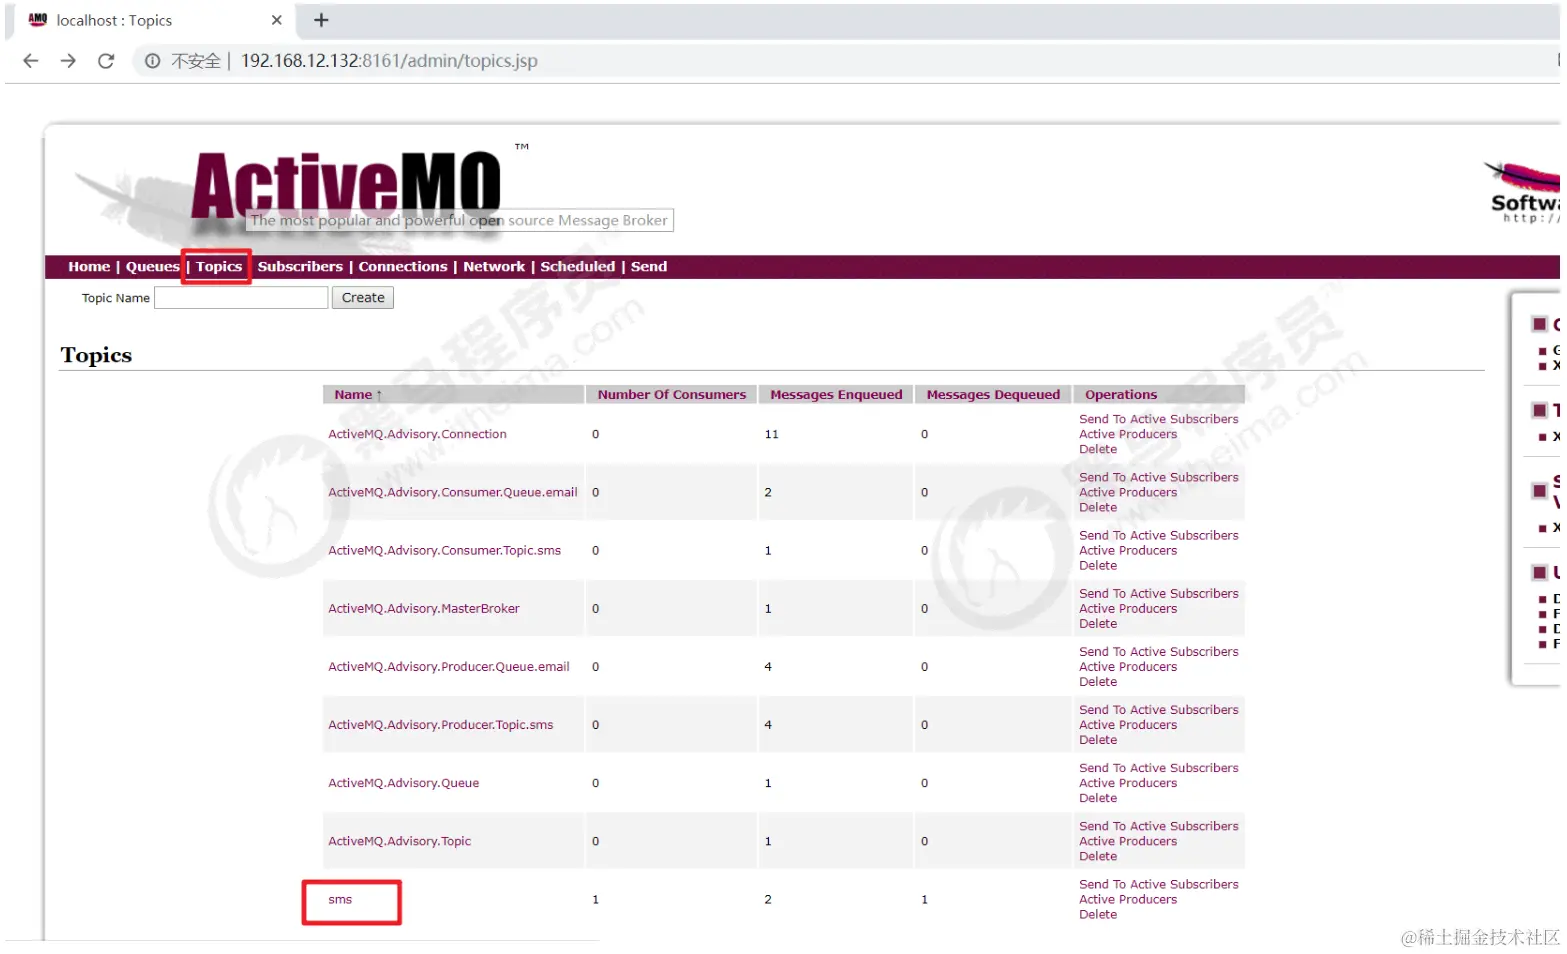This screenshot has height=954, width=1567.
Task: Sort by Number Of Consumers header
Action: pos(672,395)
